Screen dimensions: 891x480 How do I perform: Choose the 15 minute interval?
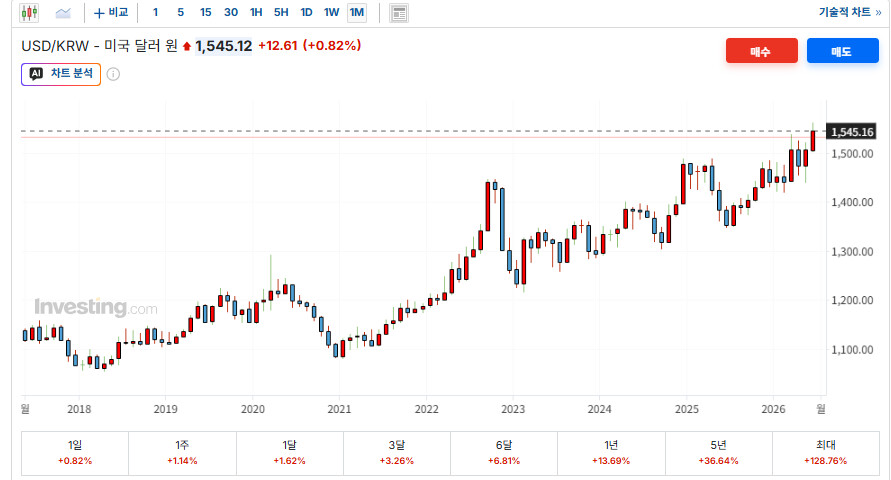click(x=206, y=12)
